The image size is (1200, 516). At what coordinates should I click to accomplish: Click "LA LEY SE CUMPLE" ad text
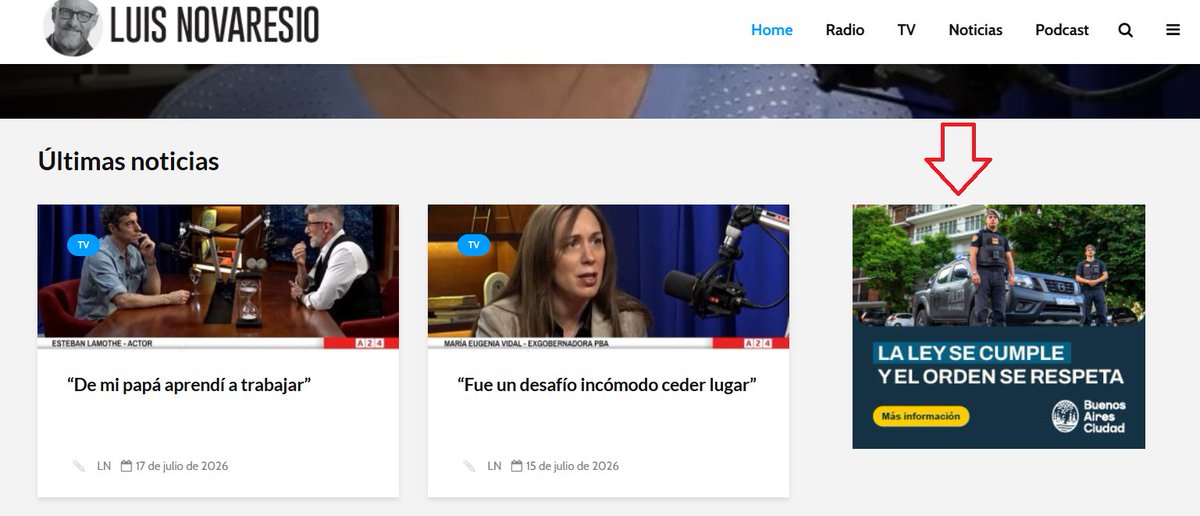pos(970,352)
